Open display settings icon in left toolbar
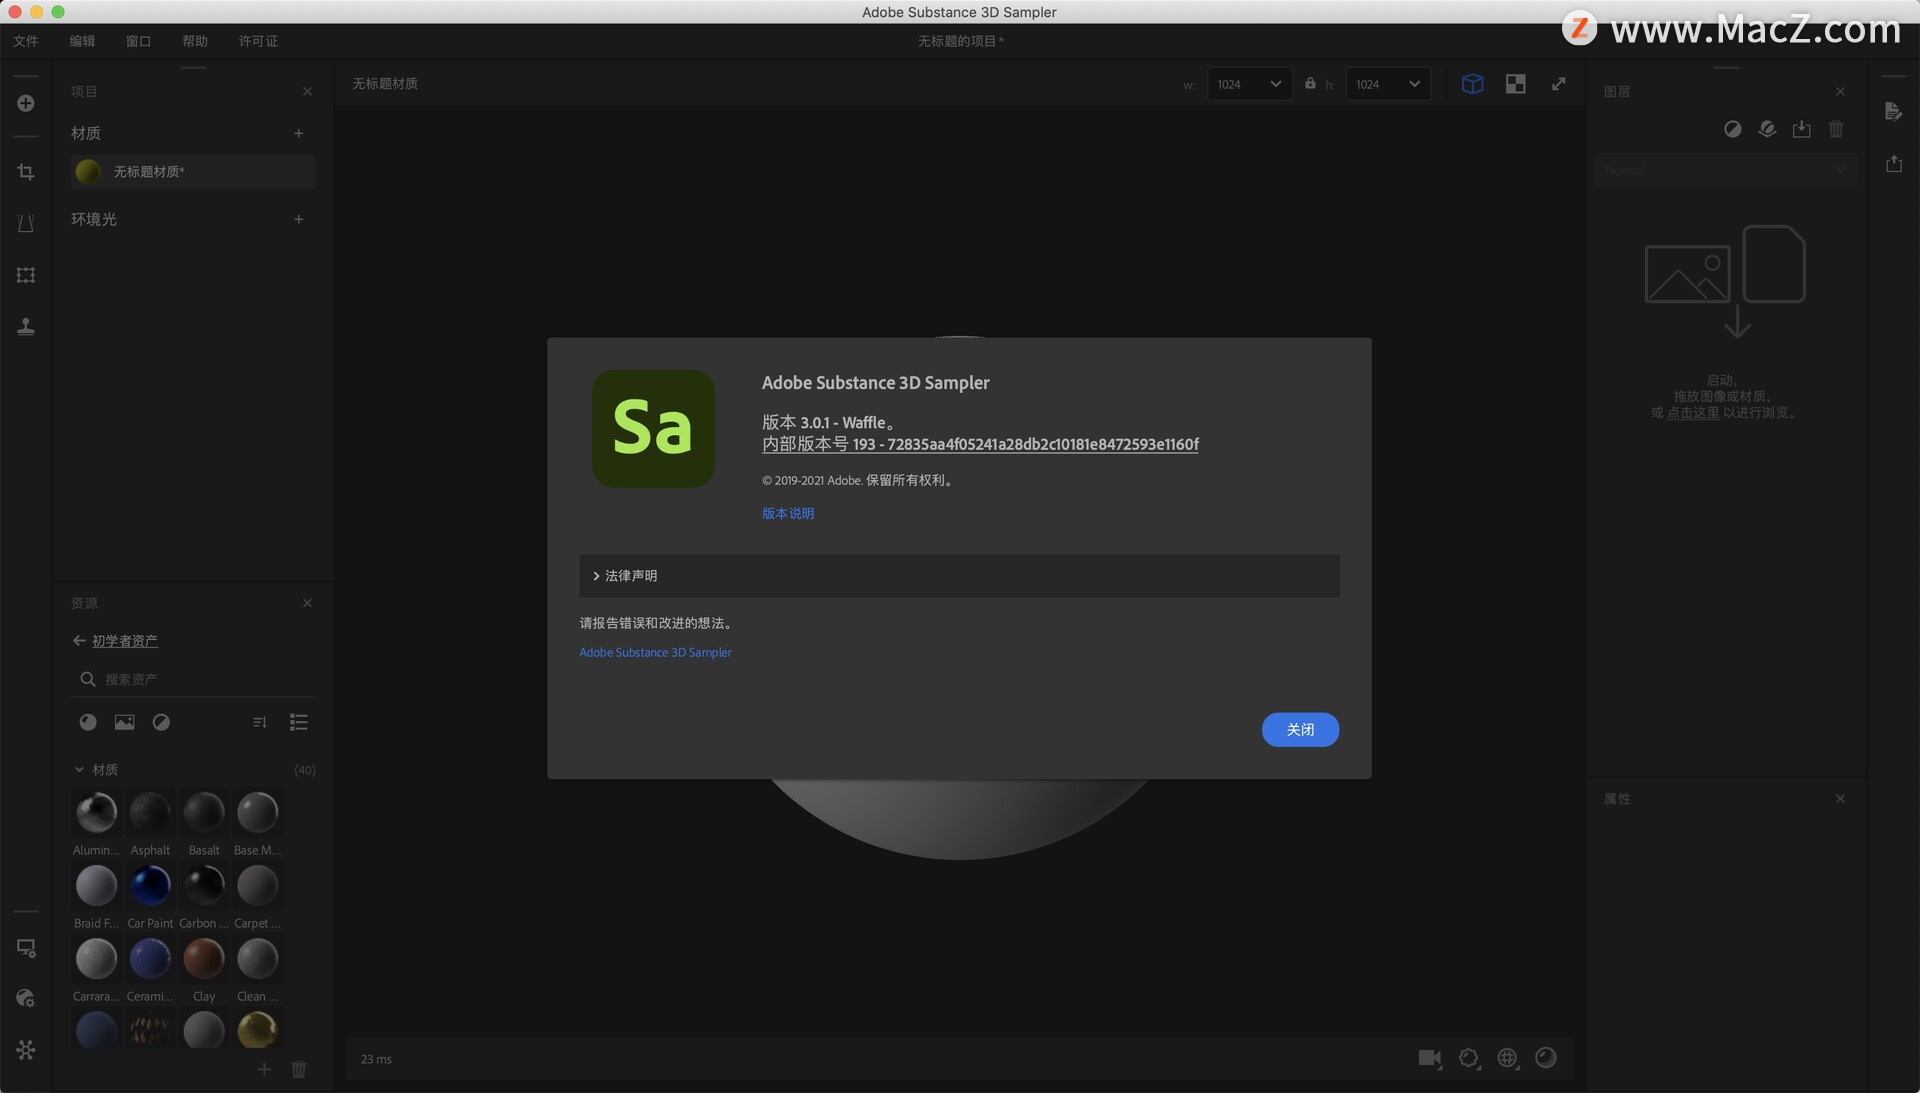The height and width of the screenshot is (1093, 1920). point(26,948)
